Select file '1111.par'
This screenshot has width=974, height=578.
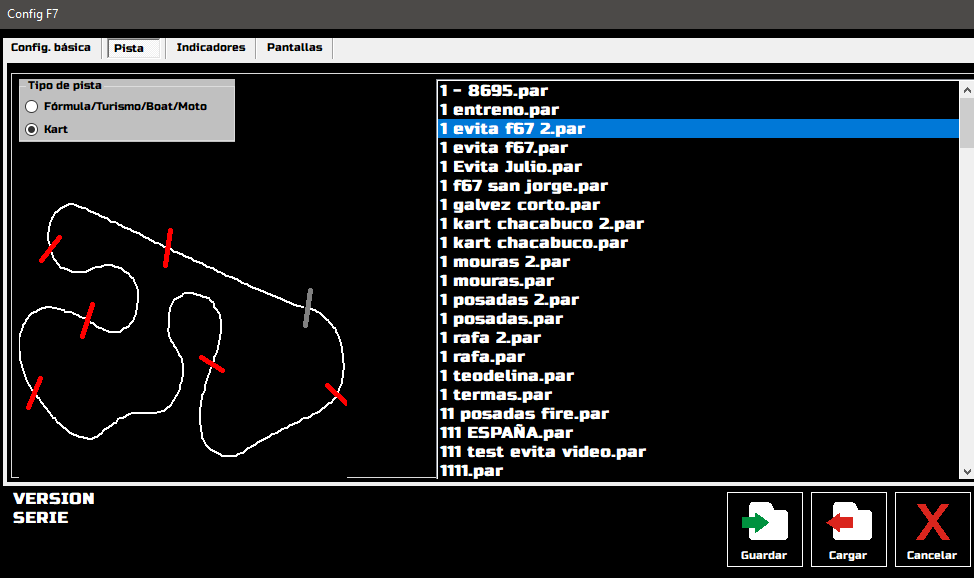699,470
